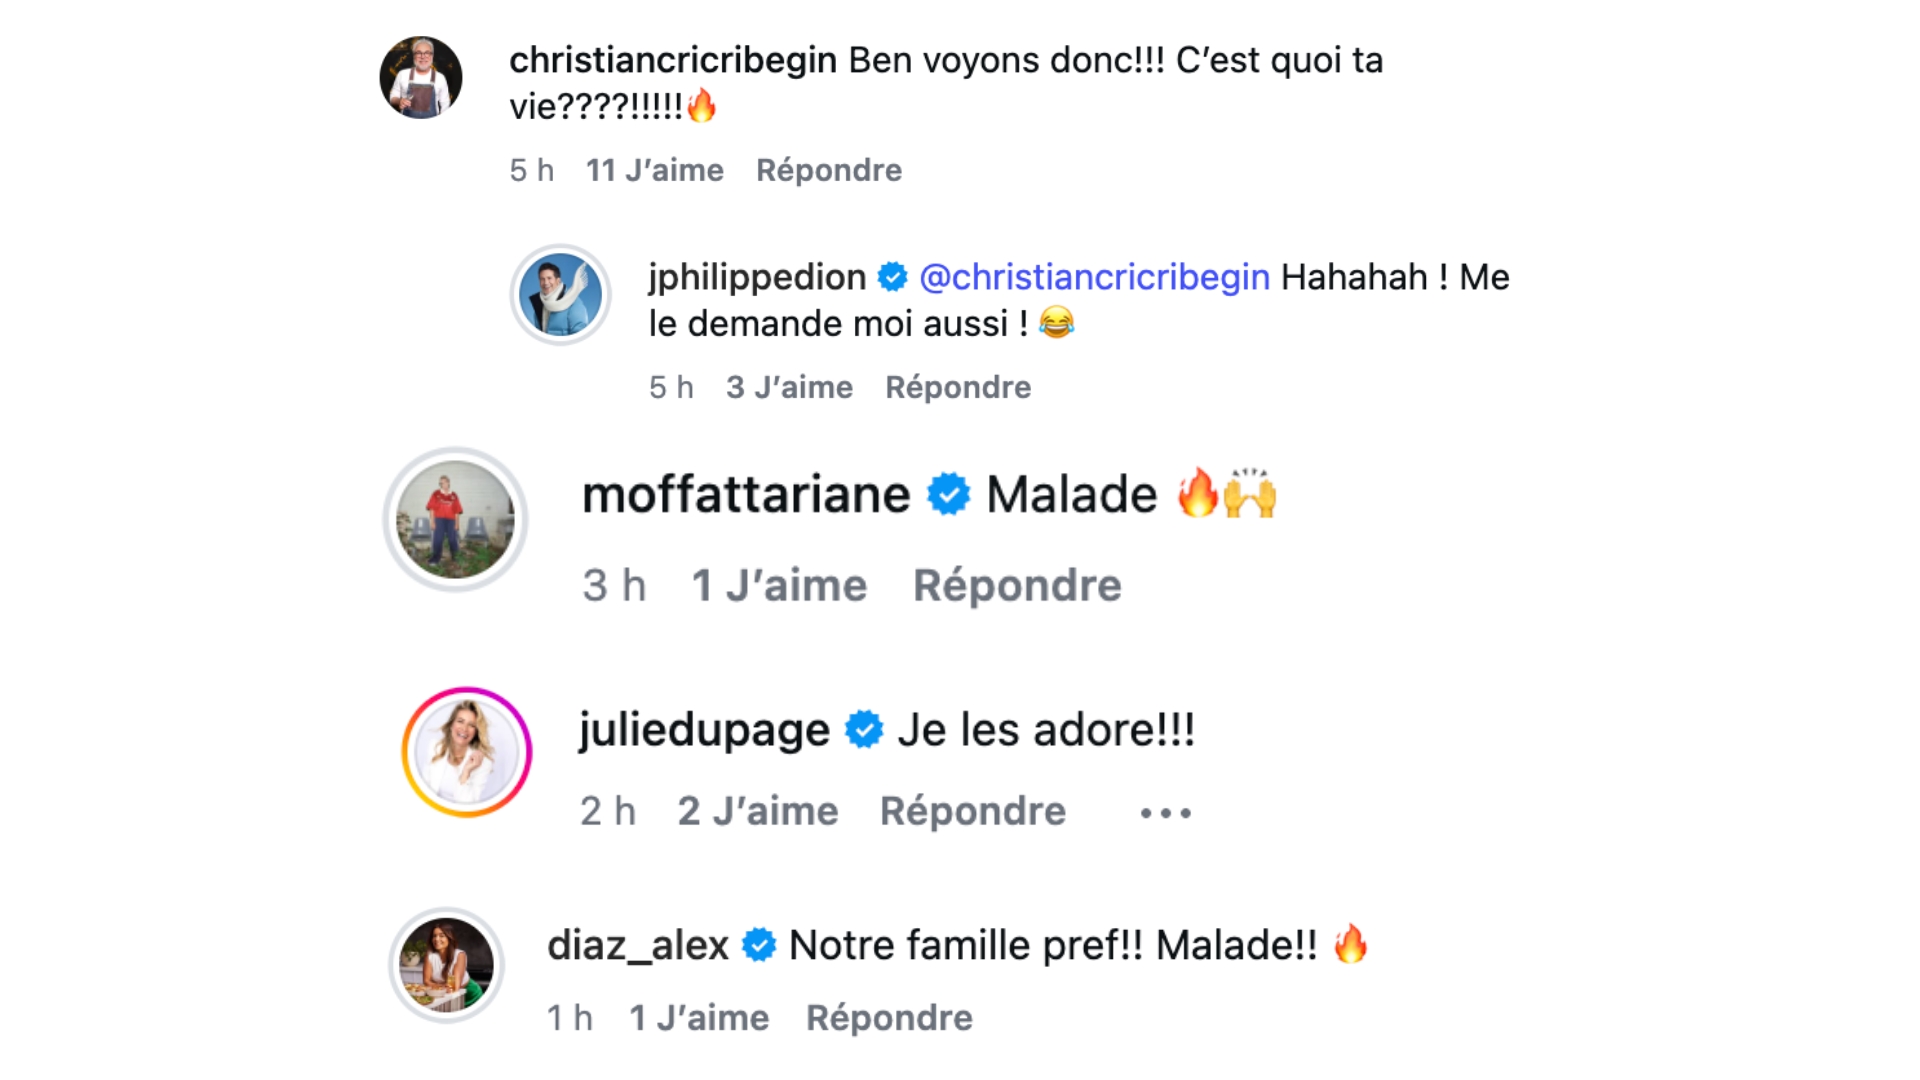Reply to moffattariane's Malade comment
The width and height of the screenshot is (1920, 1080).
click(1017, 586)
